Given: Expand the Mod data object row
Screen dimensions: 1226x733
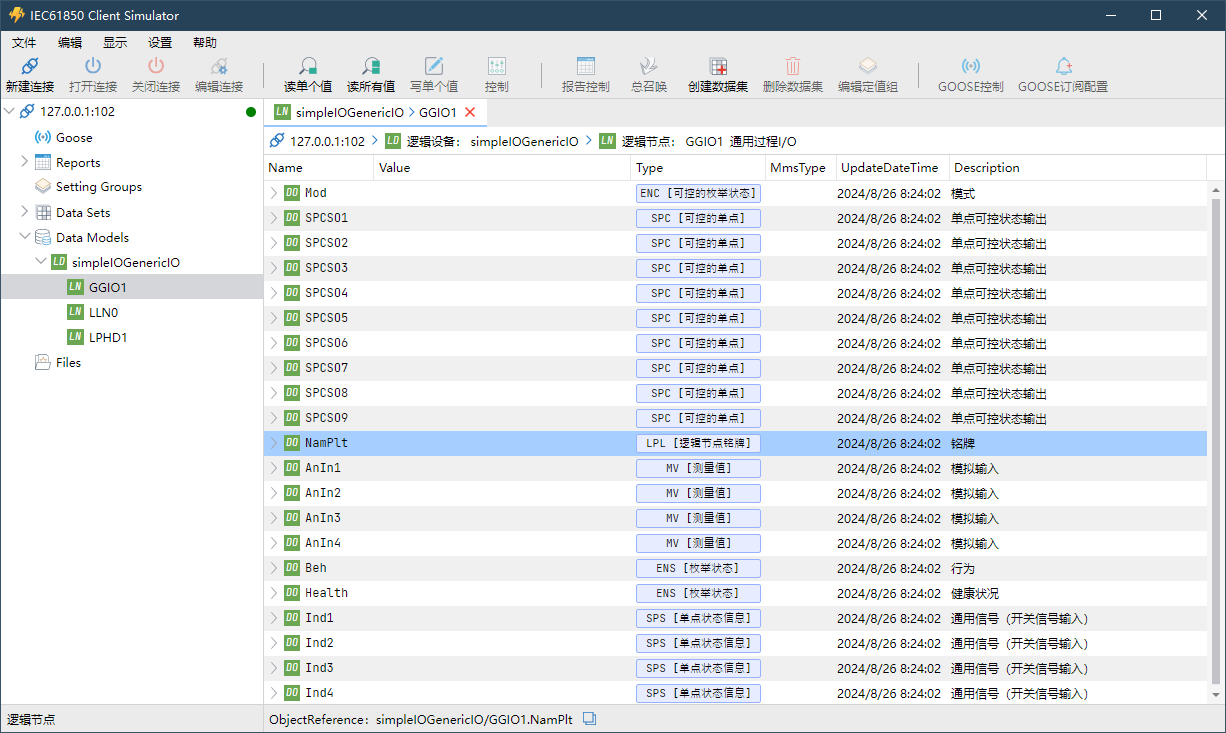Looking at the screenshot, I should (x=274, y=193).
